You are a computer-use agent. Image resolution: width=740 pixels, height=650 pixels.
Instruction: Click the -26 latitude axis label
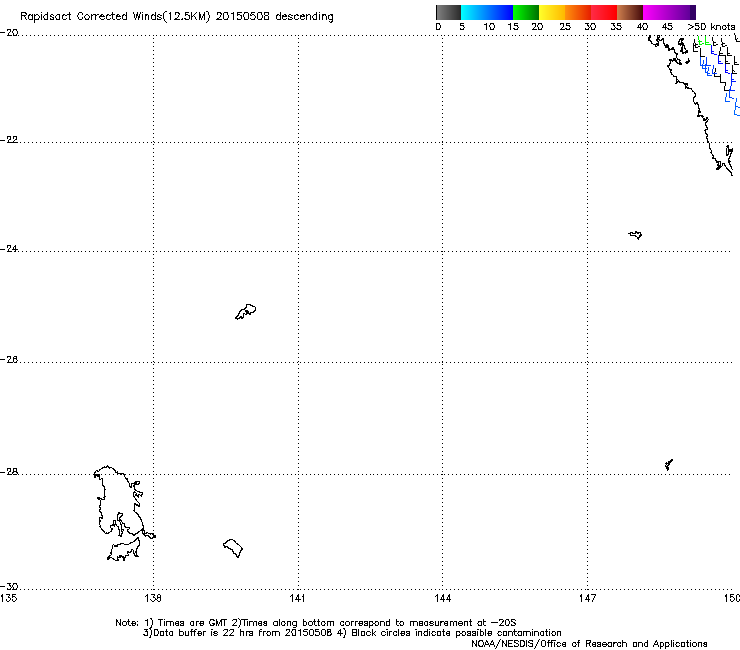[x=9, y=359]
